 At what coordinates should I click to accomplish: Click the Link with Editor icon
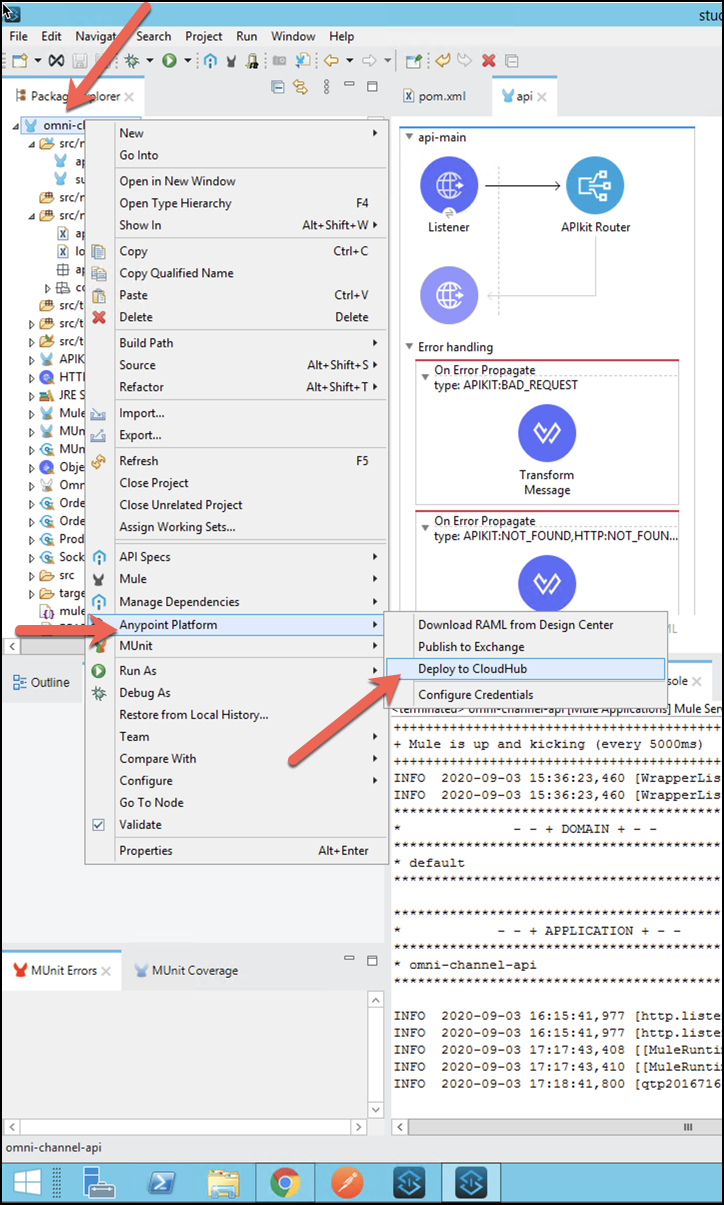300,87
